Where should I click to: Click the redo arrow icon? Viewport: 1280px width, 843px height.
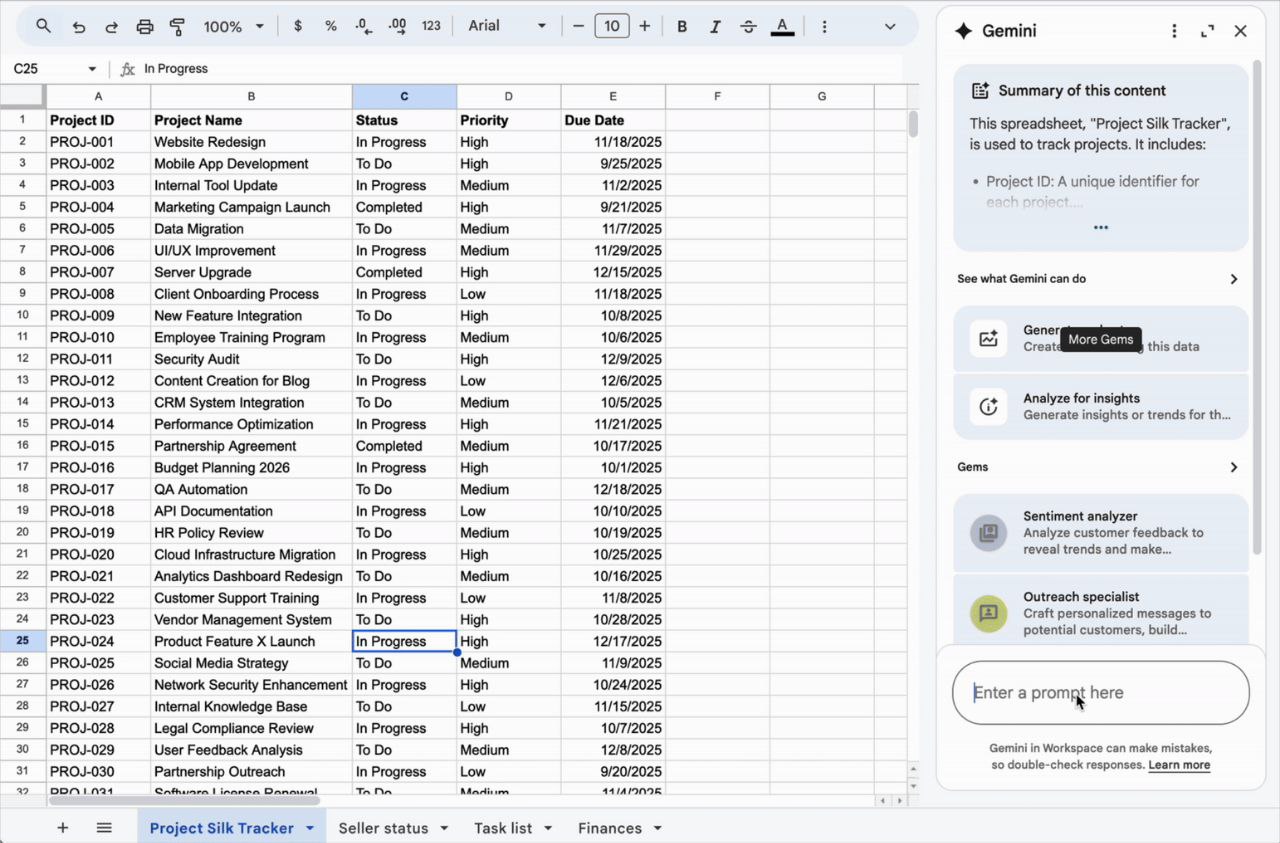click(x=111, y=27)
